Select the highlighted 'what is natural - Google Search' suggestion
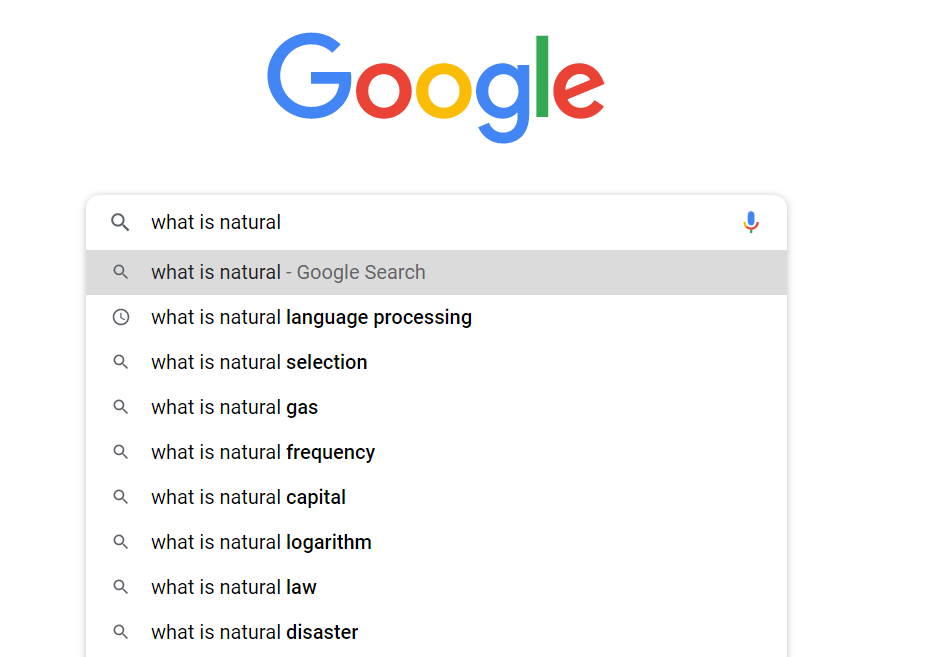 [x=436, y=272]
